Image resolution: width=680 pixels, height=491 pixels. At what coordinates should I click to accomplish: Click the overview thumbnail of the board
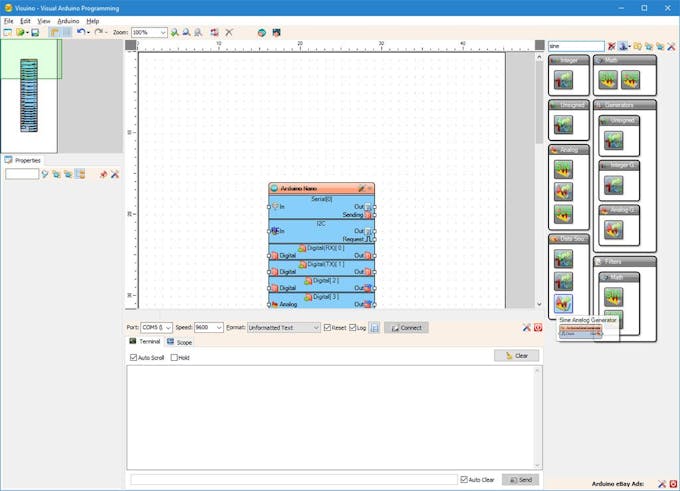click(x=29, y=95)
